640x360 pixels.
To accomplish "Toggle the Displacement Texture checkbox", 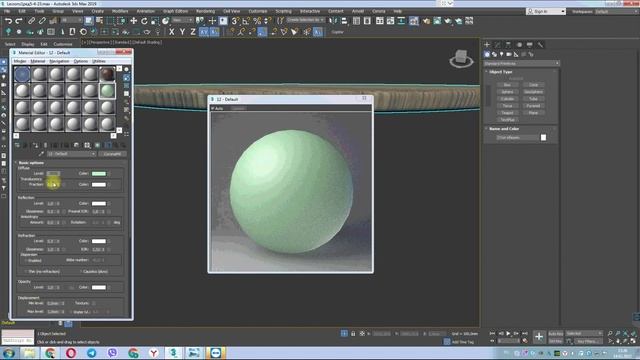I will tap(93, 303).
